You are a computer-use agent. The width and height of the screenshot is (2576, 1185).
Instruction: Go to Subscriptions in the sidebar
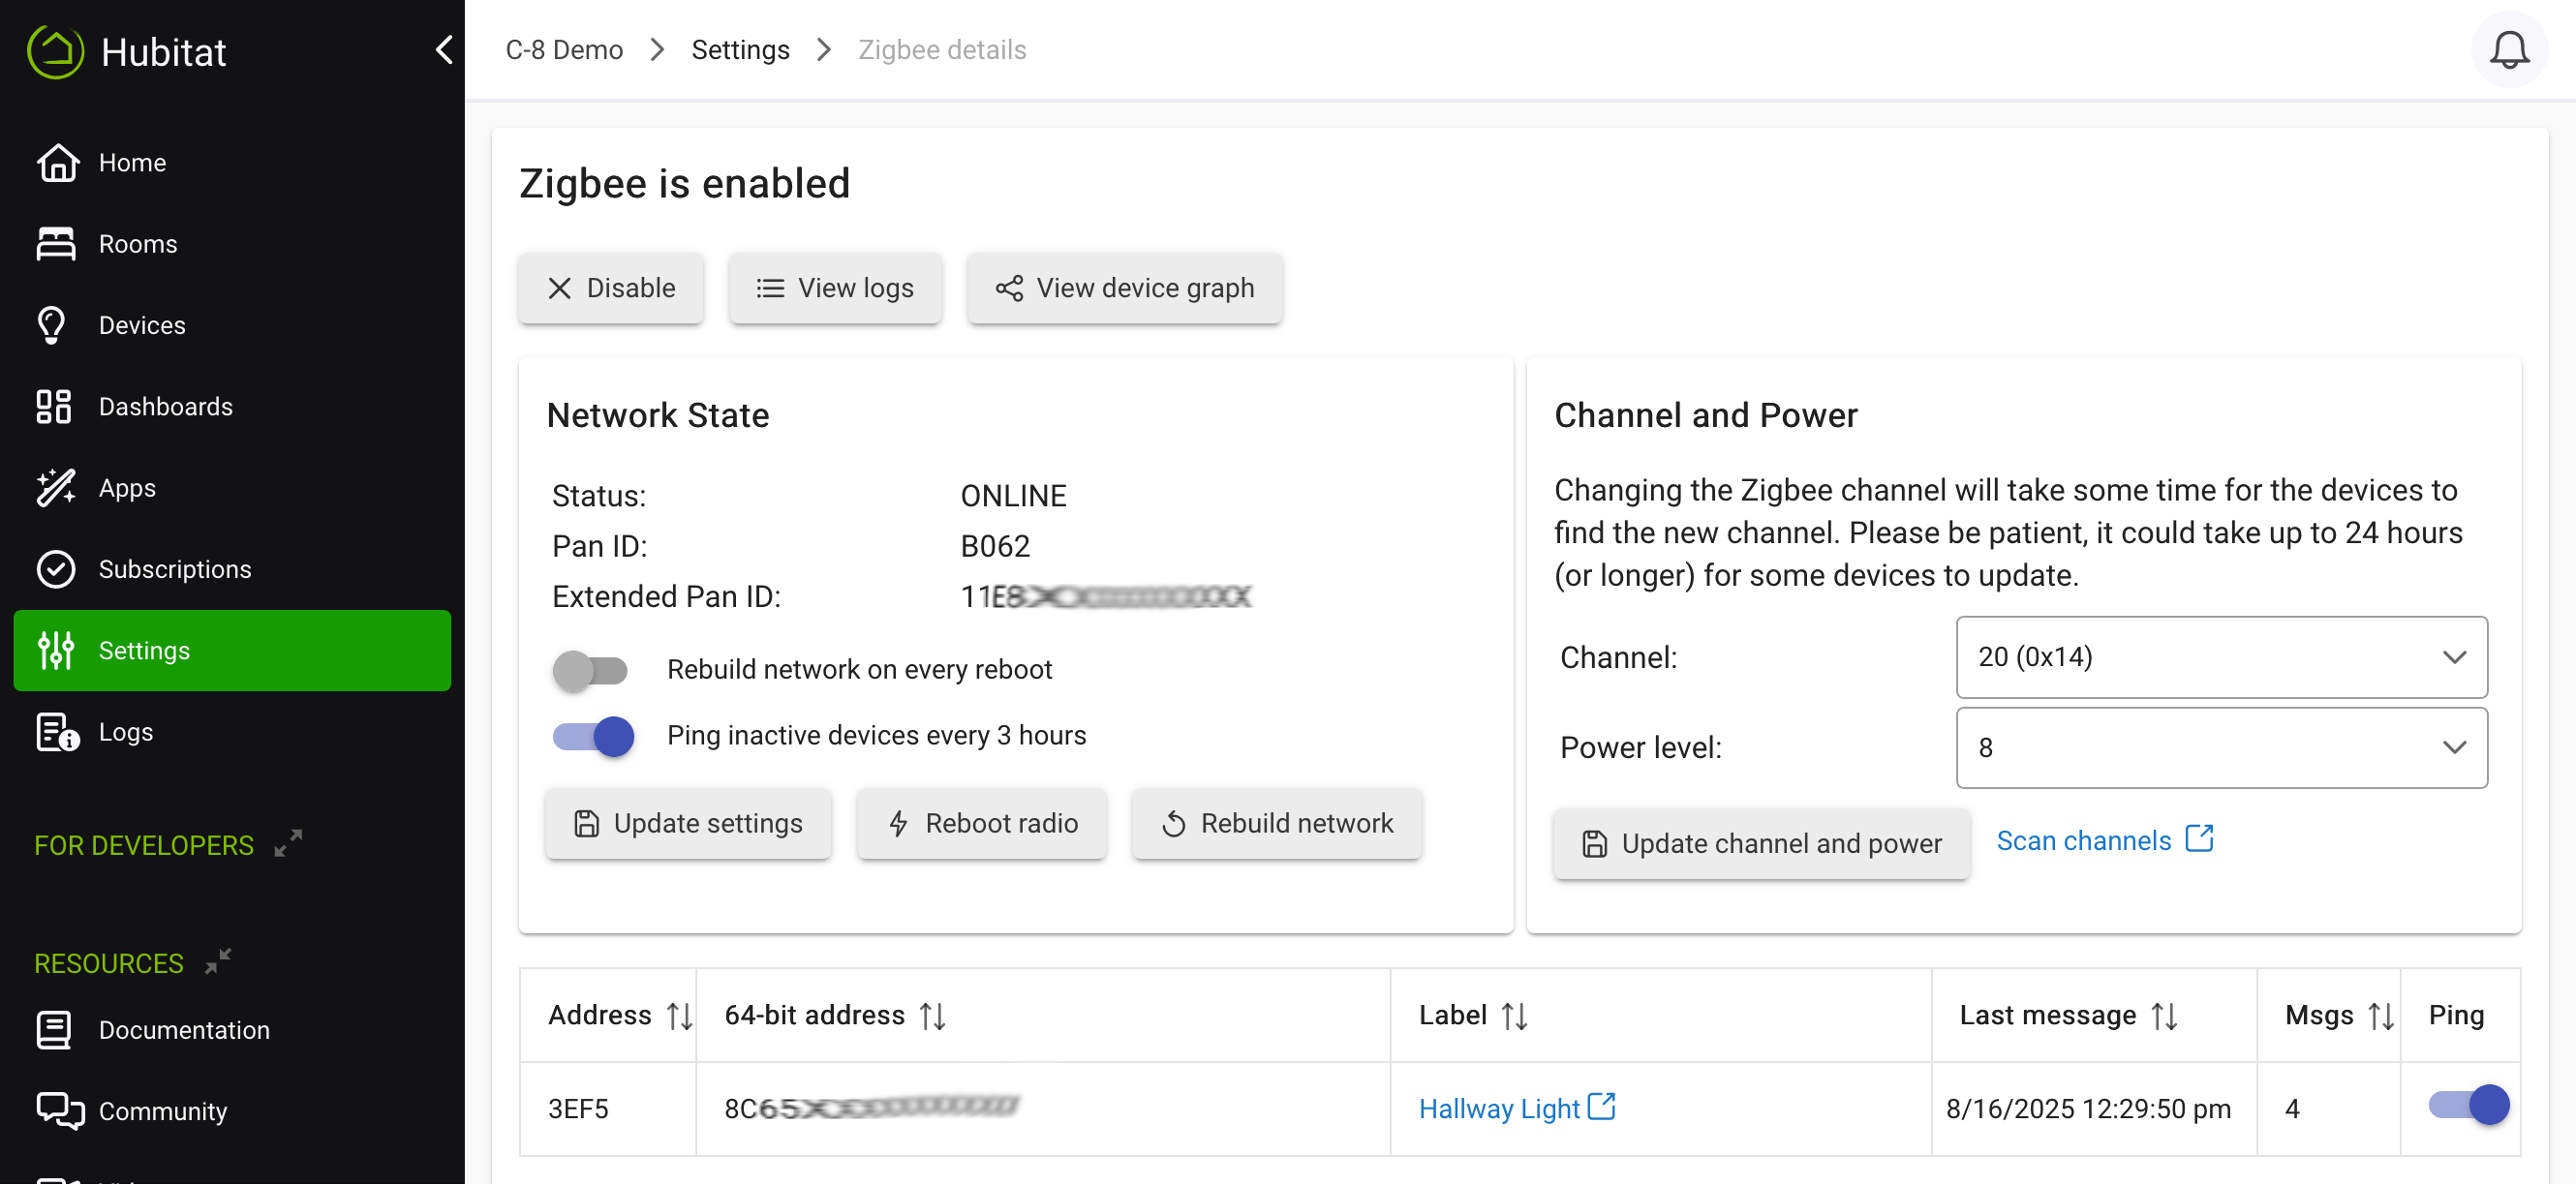[x=232, y=569]
